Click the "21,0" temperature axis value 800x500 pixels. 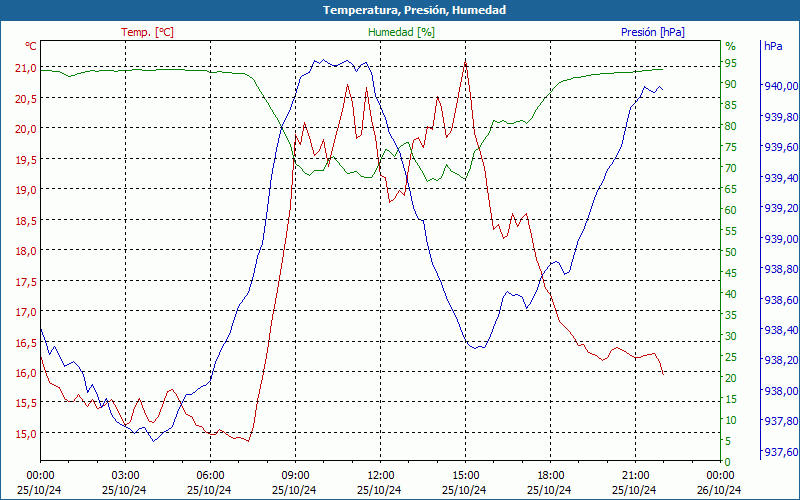[x=25, y=67]
